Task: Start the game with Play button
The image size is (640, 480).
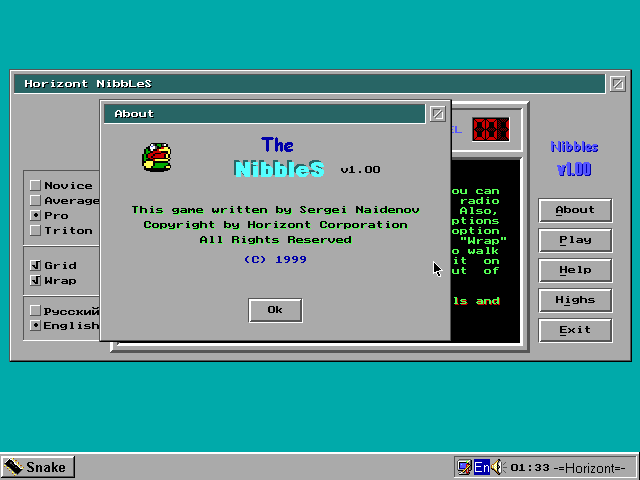Action: click(575, 240)
